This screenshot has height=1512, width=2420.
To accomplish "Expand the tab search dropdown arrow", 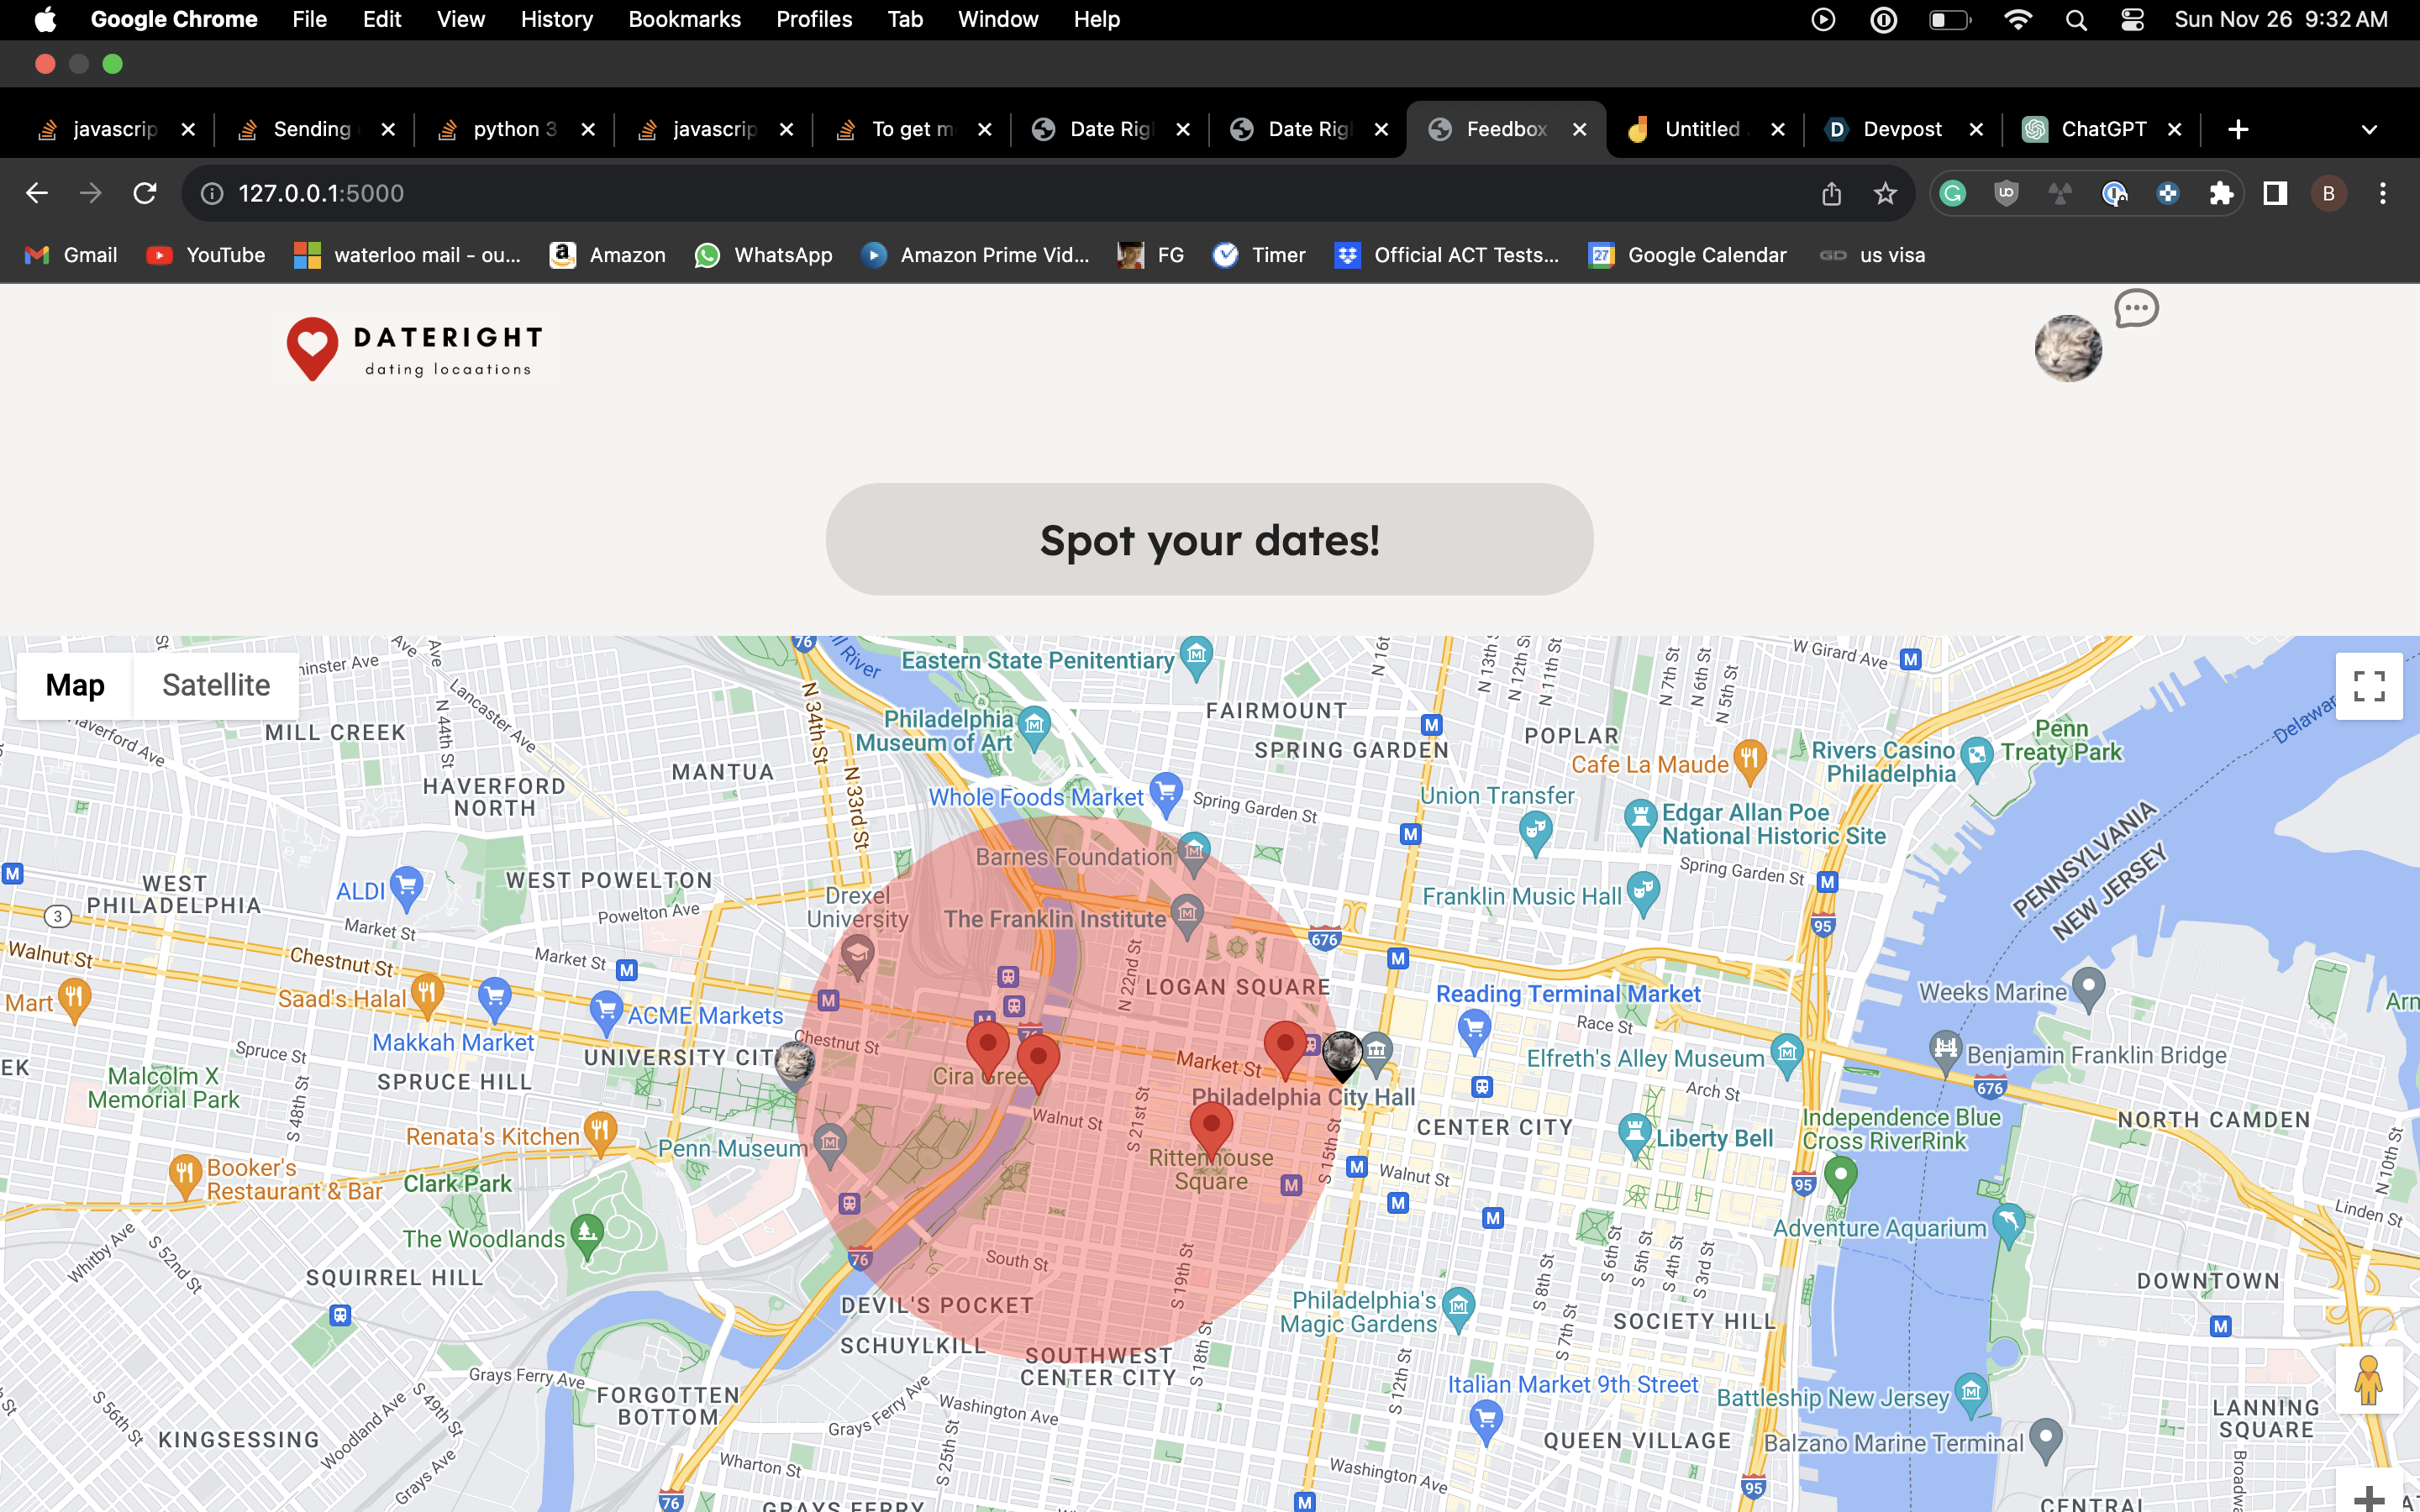I will pyautogui.click(x=2369, y=129).
